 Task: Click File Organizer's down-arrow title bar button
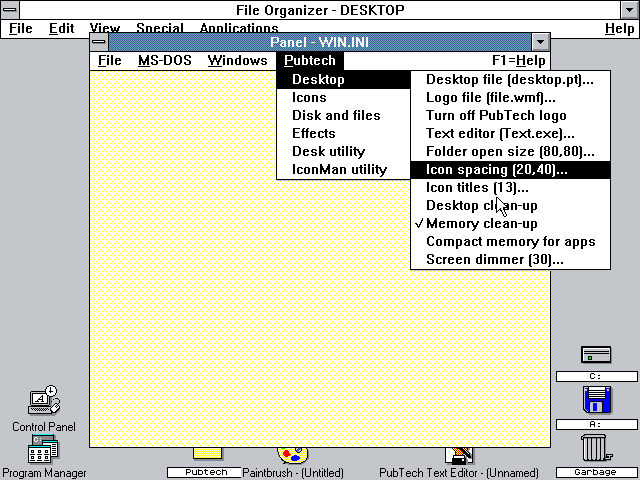click(630, 9)
